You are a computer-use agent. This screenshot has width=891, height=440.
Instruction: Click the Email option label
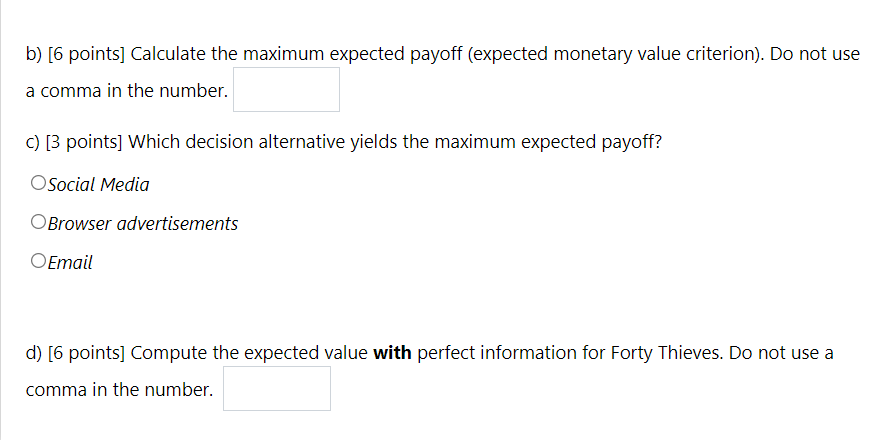point(70,262)
